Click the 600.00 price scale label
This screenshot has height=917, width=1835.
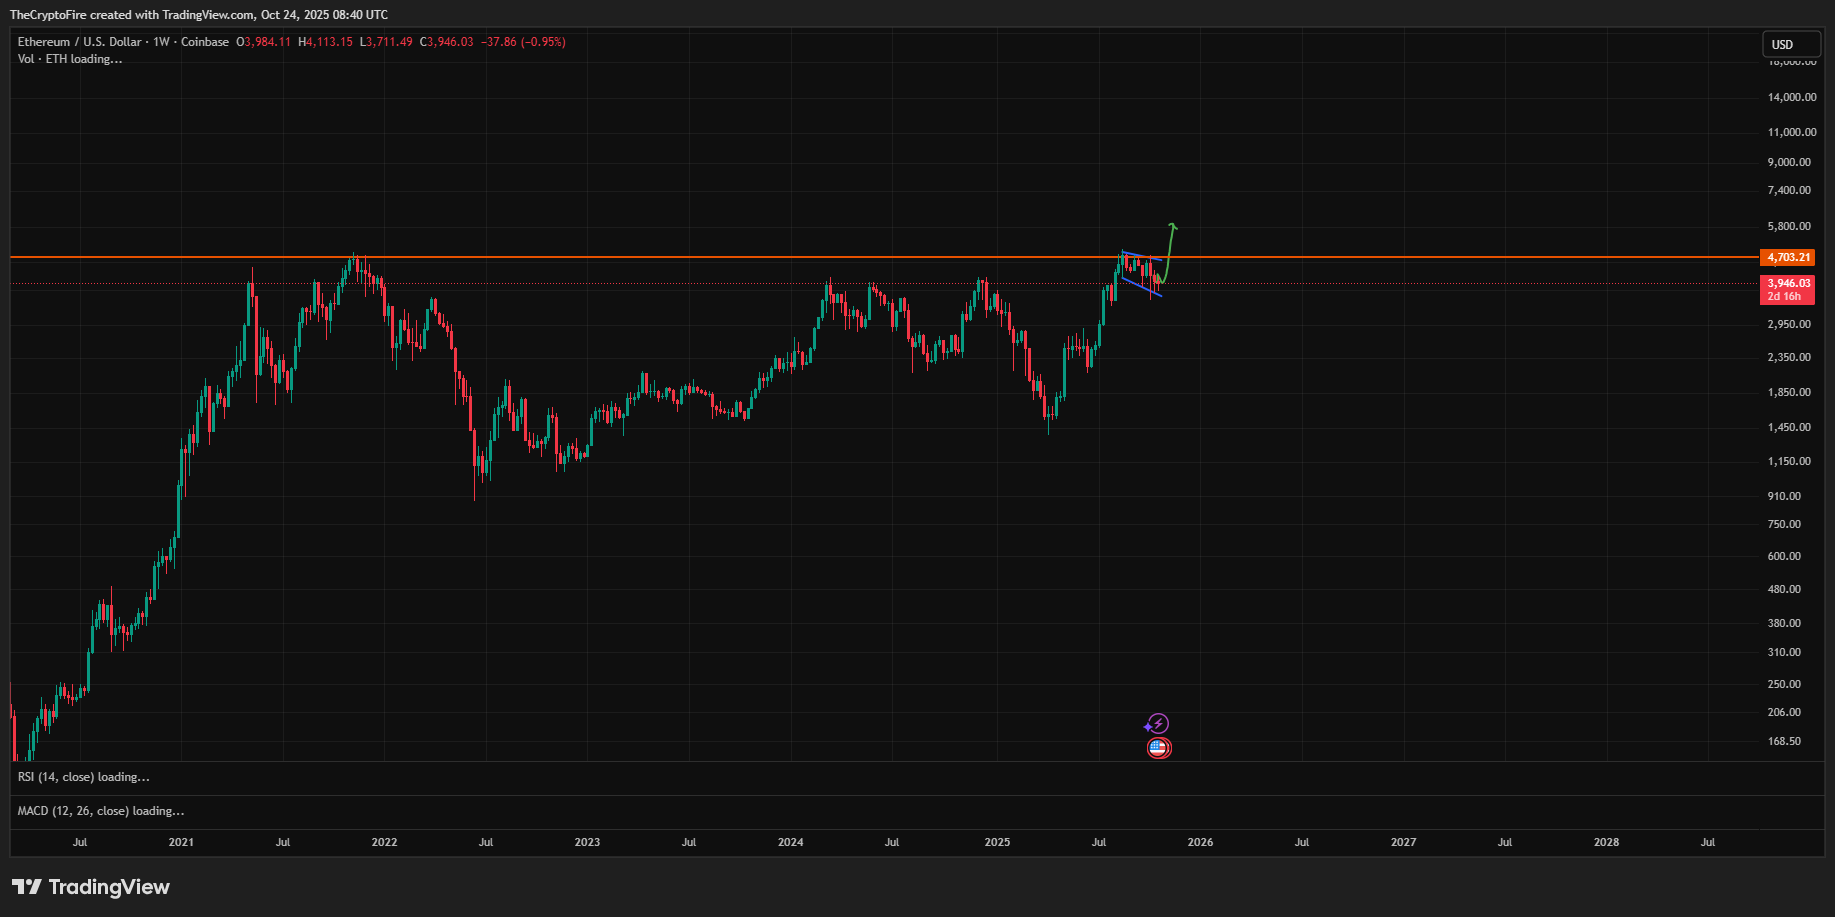(x=1784, y=556)
